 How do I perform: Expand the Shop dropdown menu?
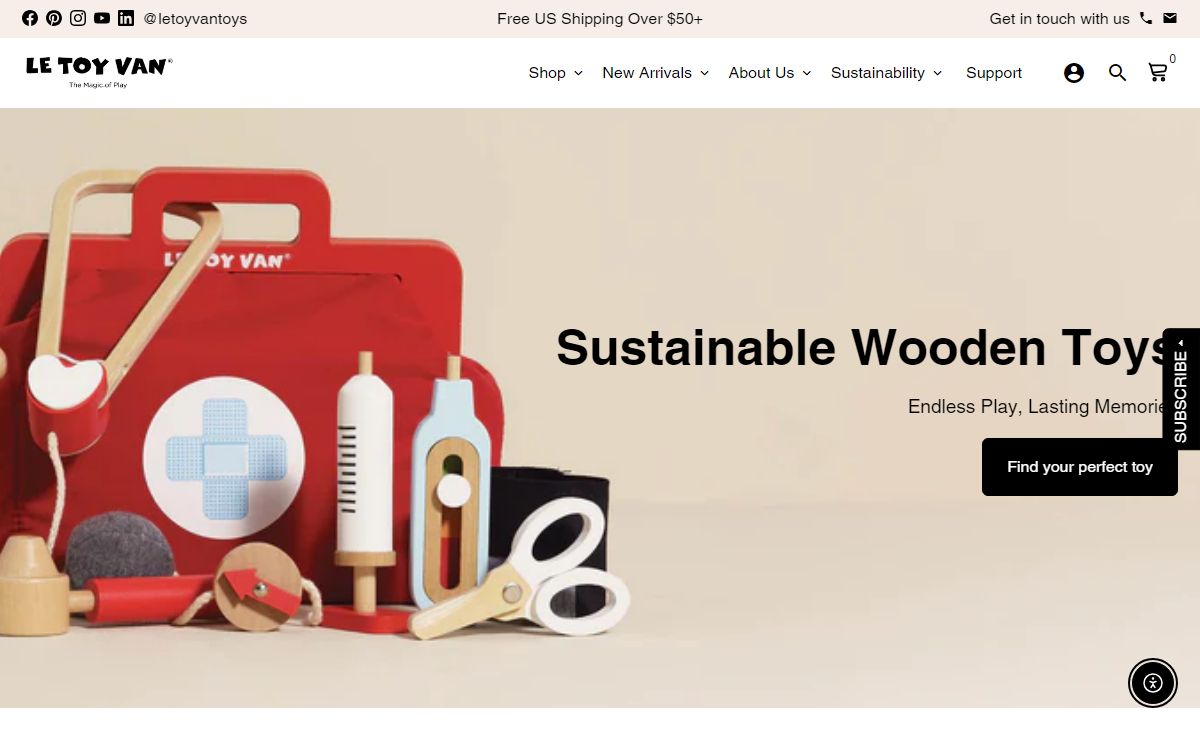[x=555, y=72]
